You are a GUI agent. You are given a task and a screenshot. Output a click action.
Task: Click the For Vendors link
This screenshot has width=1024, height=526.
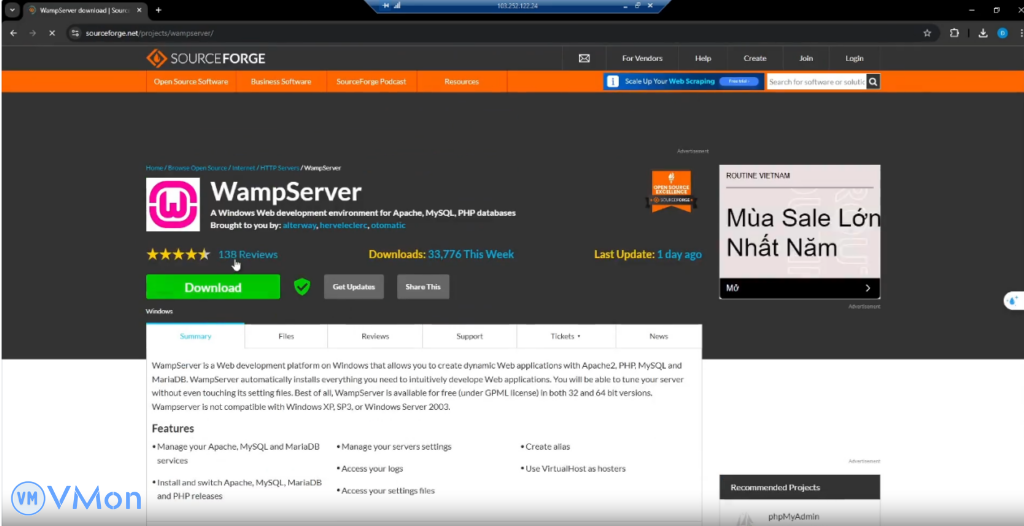click(x=642, y=58)
